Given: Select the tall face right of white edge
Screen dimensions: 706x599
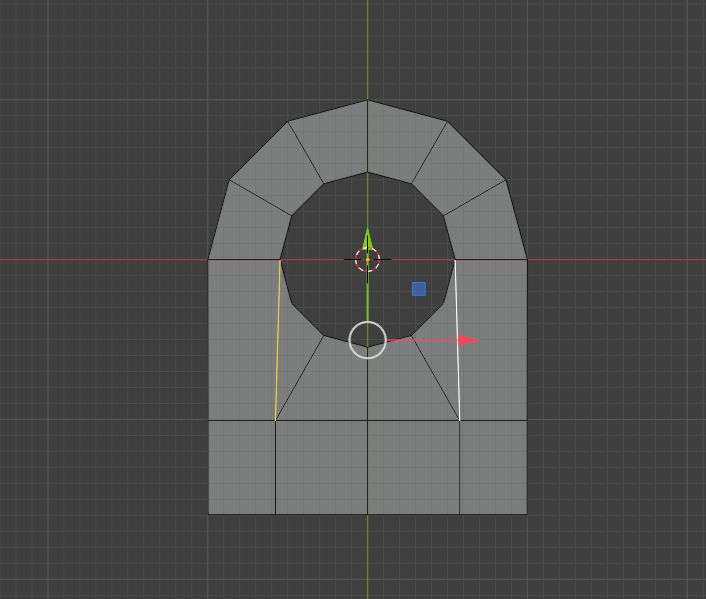Looking at the screenshot, I should click(x=492, y=340).
